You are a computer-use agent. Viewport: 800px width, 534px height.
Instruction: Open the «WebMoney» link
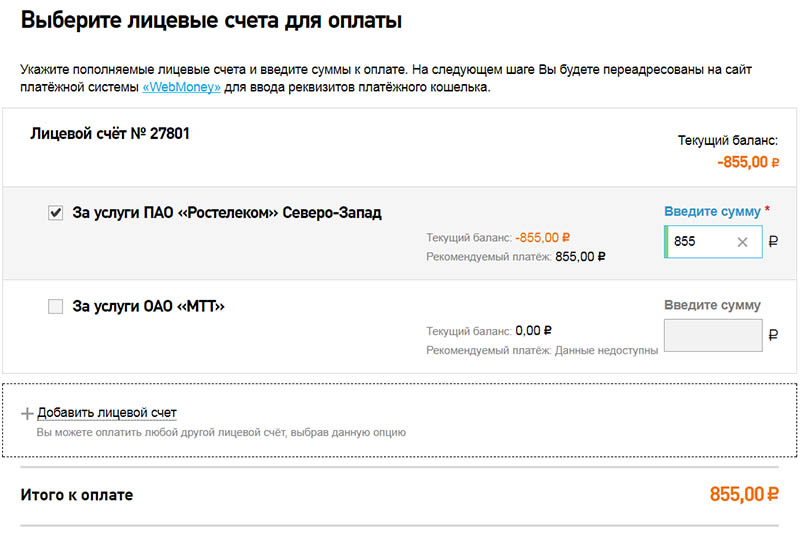click(181, 87)
